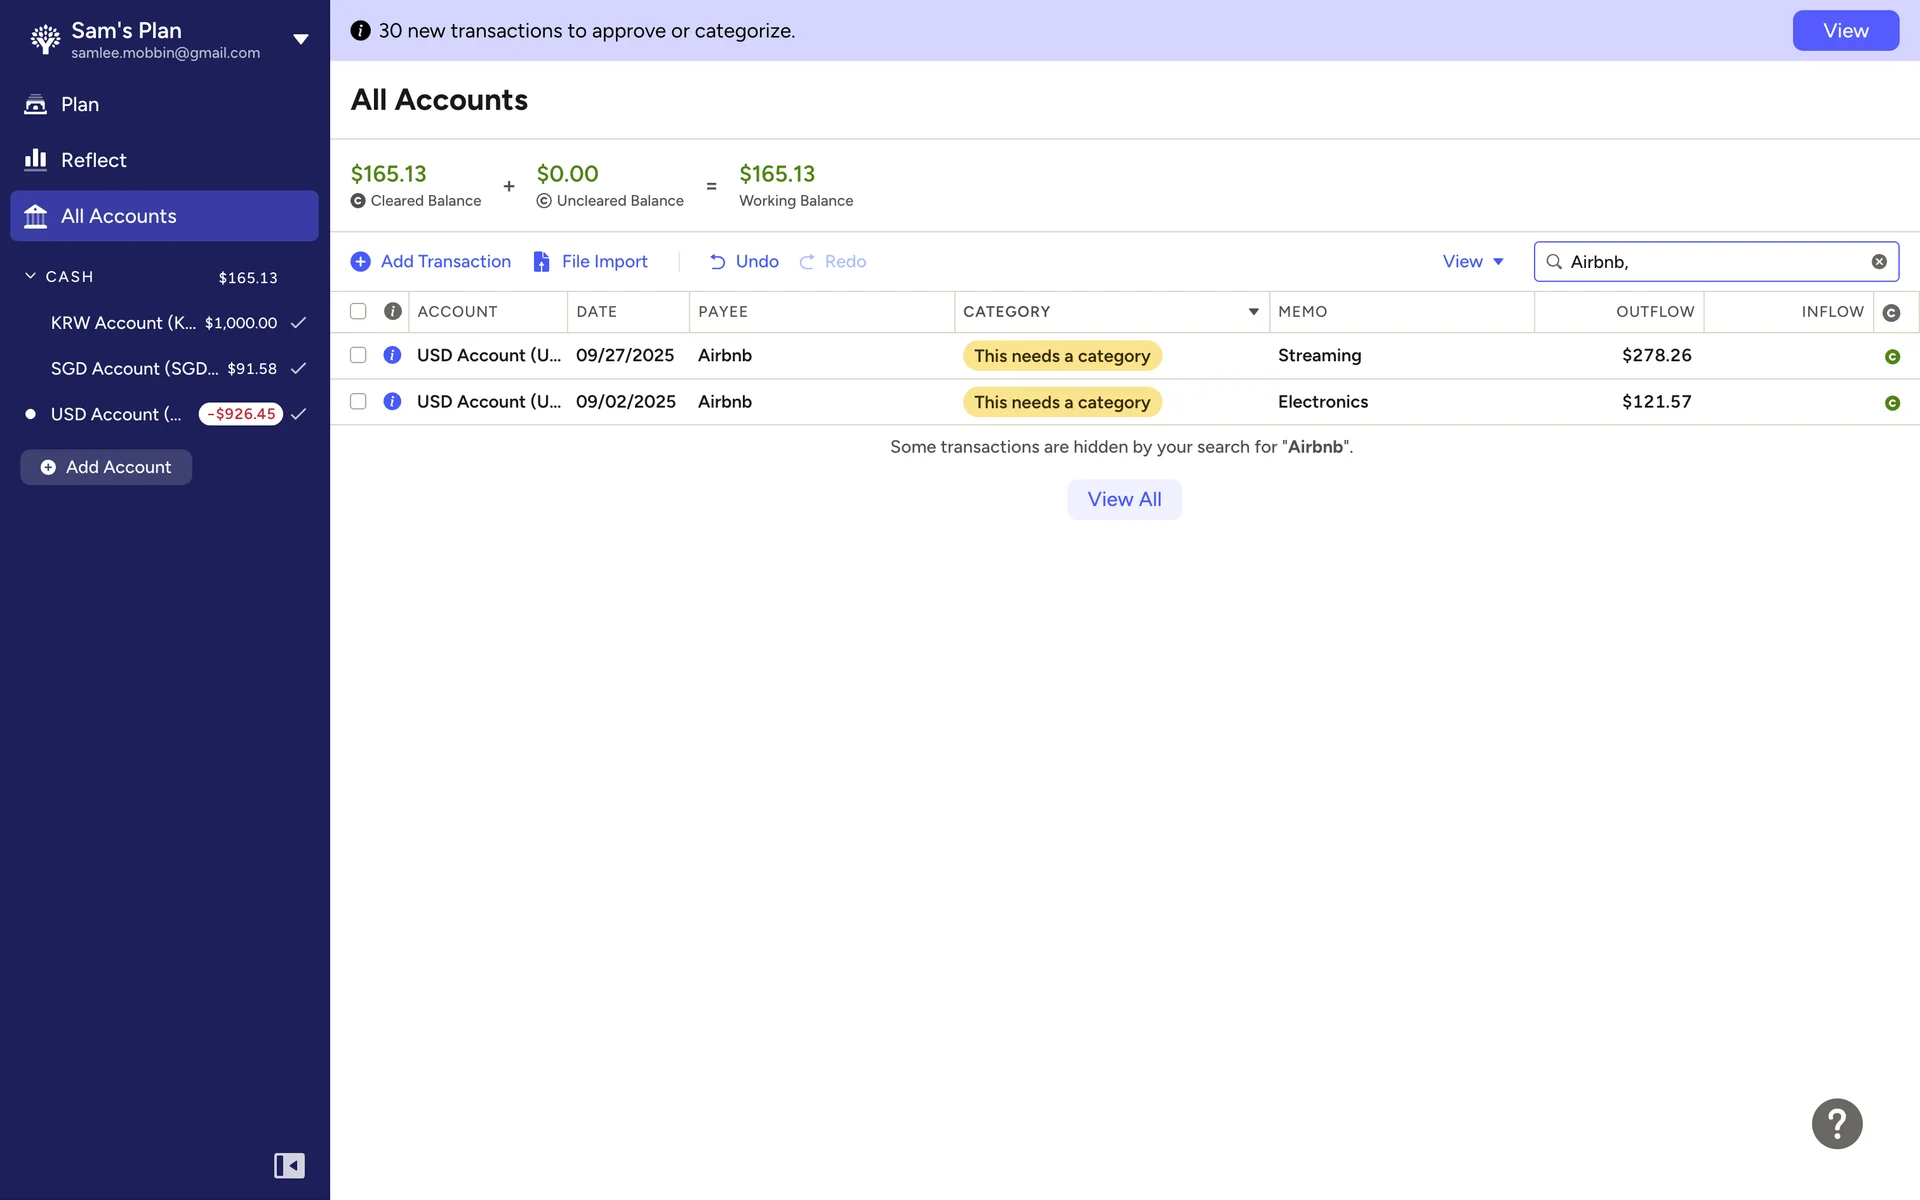Click info icon on 09/02/2025 Airbnb row
Viewport: 1920px width, 1200px height.
pyautogui.click(x=392, y=401)
